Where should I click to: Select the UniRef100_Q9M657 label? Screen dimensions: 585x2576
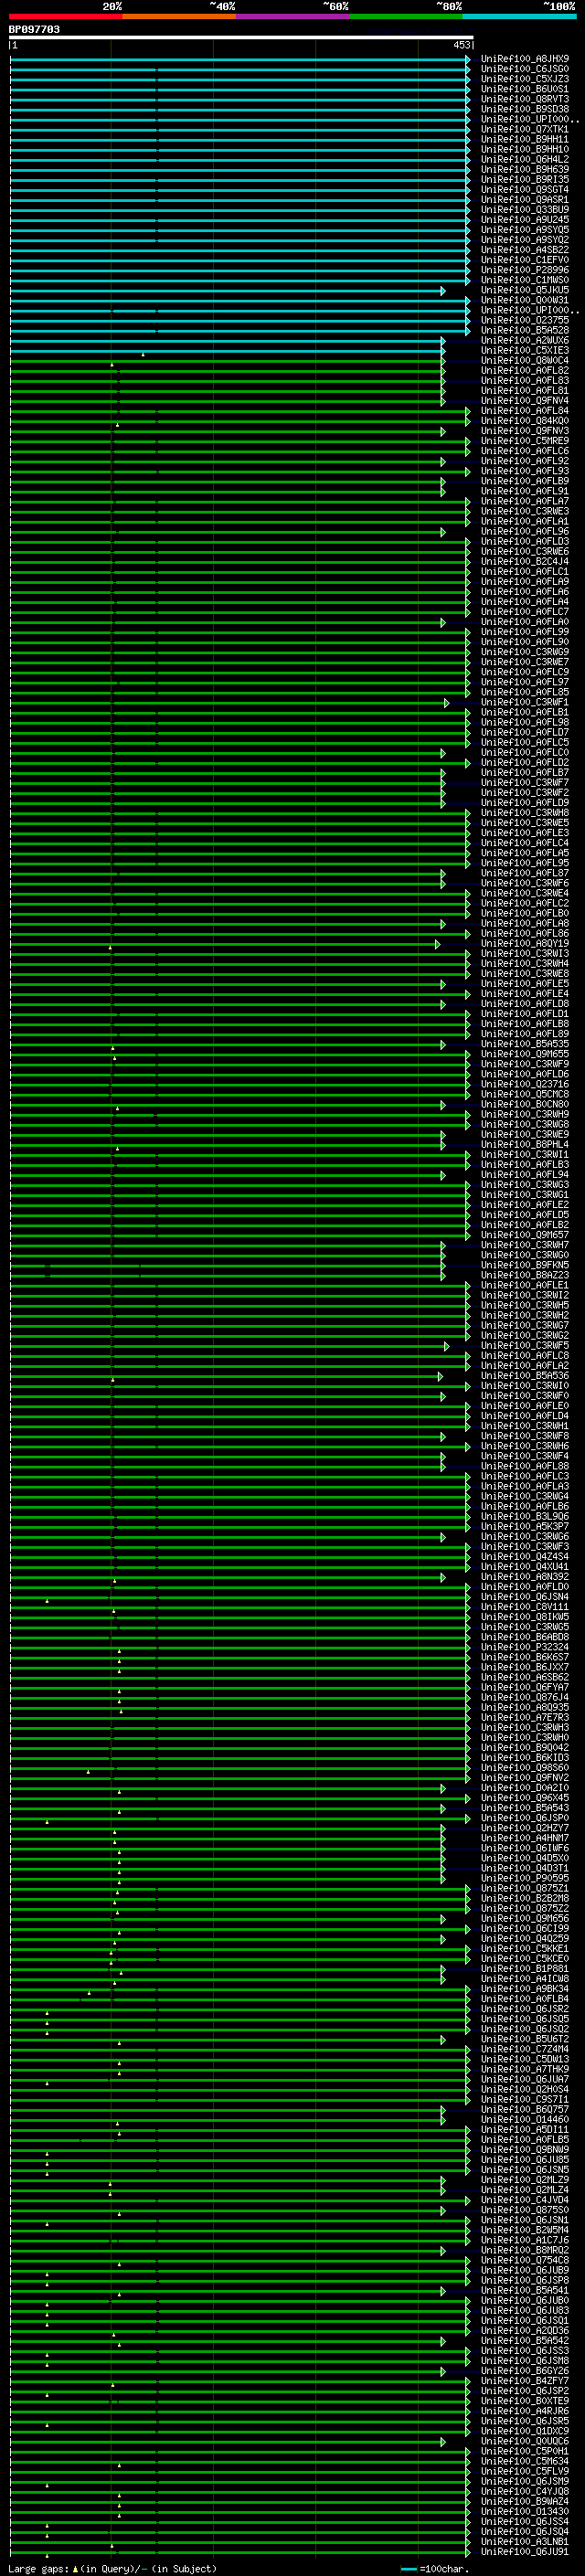(525, 1235)
